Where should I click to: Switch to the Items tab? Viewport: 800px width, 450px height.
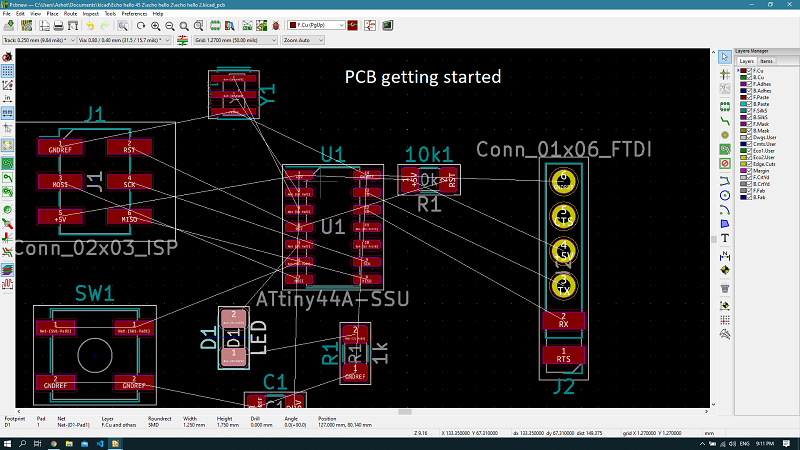click(766, 61)
